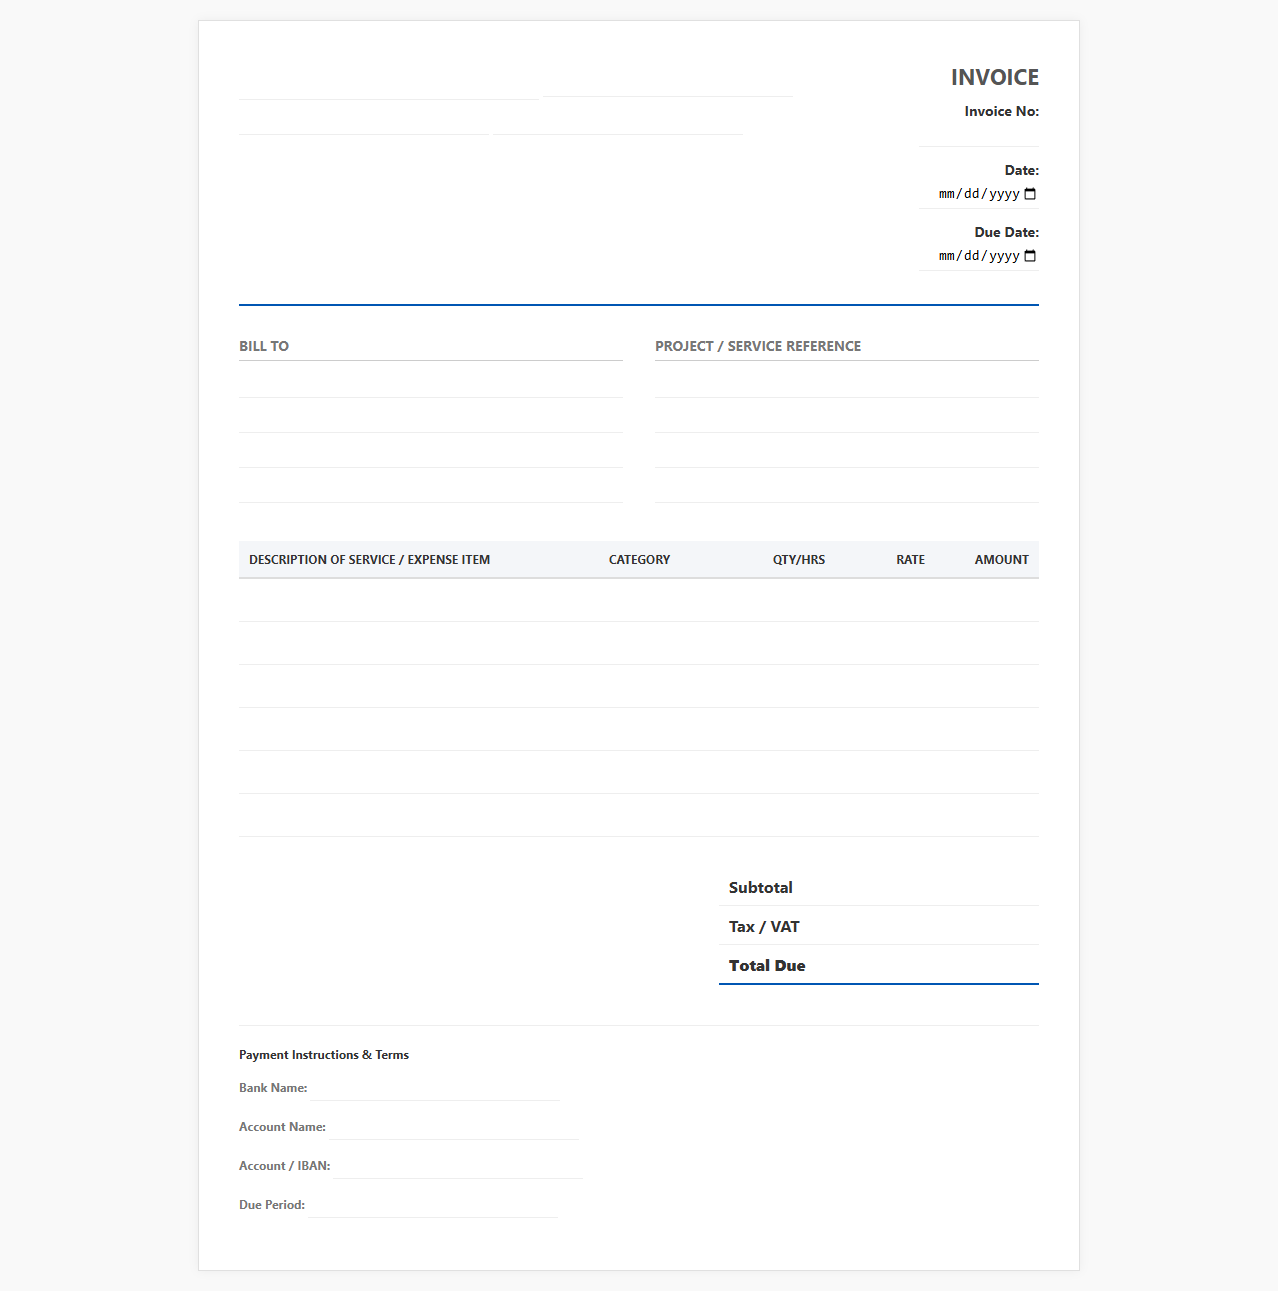
Task: Click the BILL TO section heading
Action: pos(264,346)
